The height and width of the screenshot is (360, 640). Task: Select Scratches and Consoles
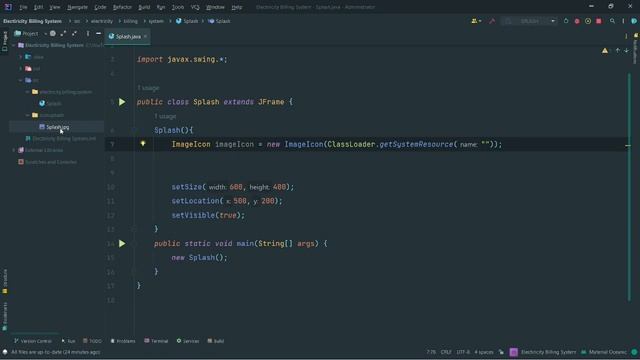coord(47,162)
